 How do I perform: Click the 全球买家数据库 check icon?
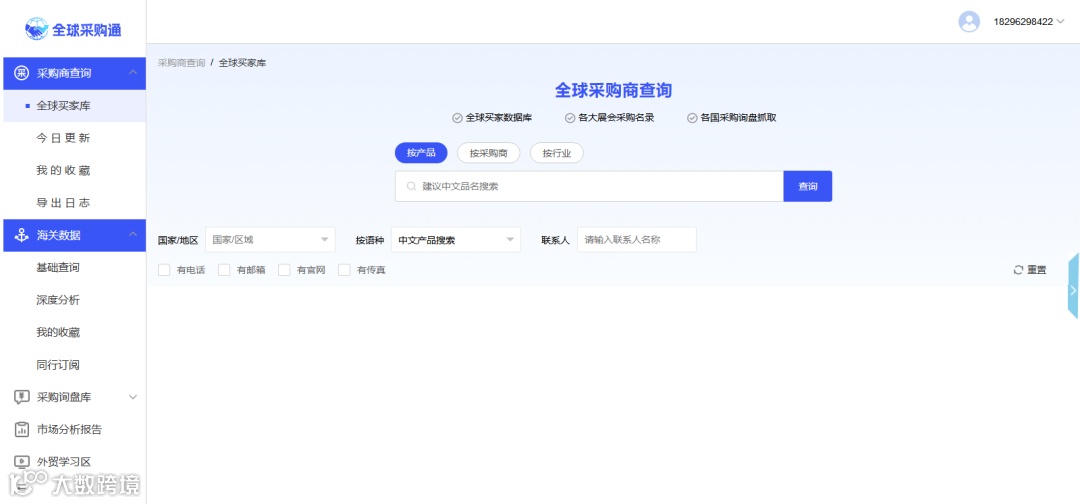coord(457,118)
